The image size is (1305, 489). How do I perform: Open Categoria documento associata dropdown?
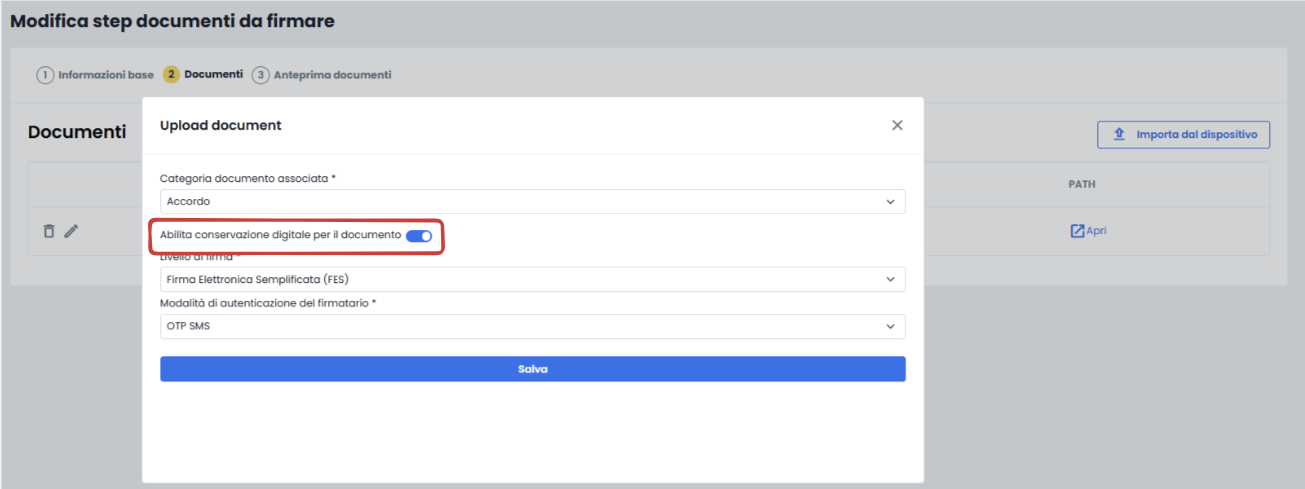[533, 202]
